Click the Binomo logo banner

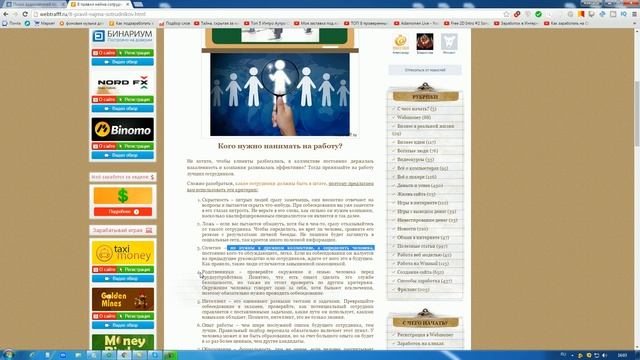click(122, 129)
